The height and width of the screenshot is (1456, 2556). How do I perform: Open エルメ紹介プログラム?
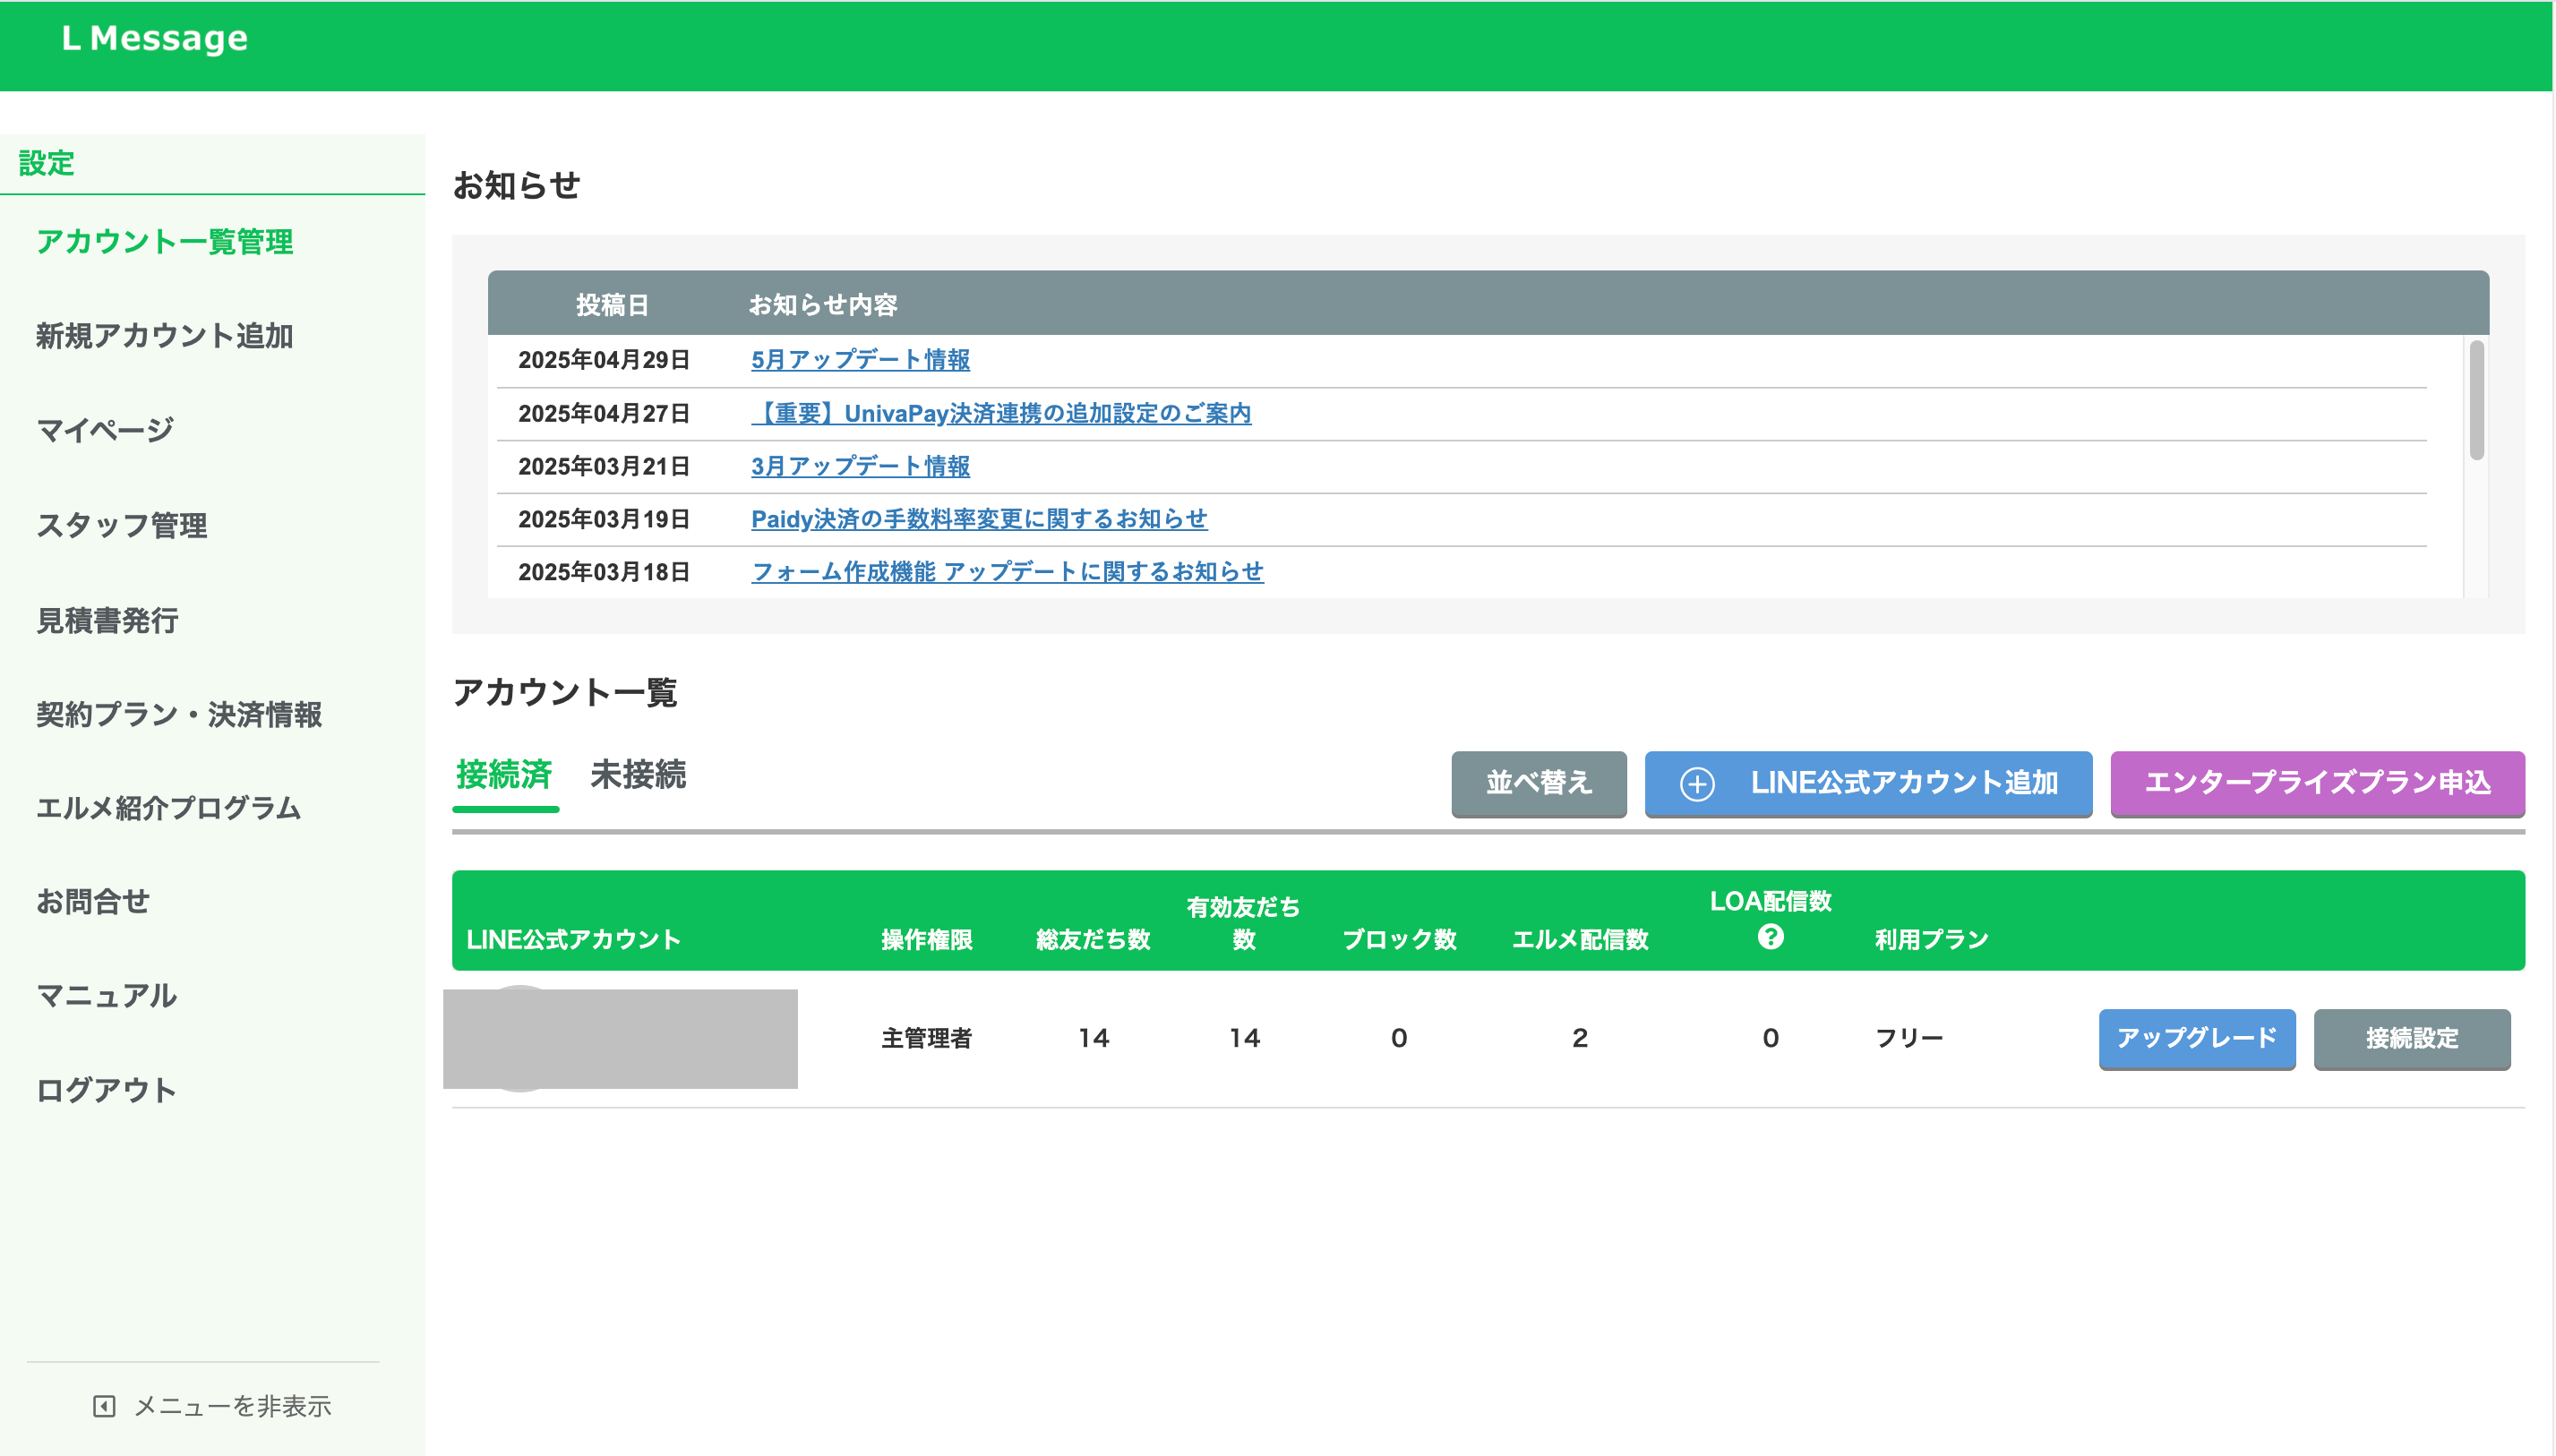[169, 807]
